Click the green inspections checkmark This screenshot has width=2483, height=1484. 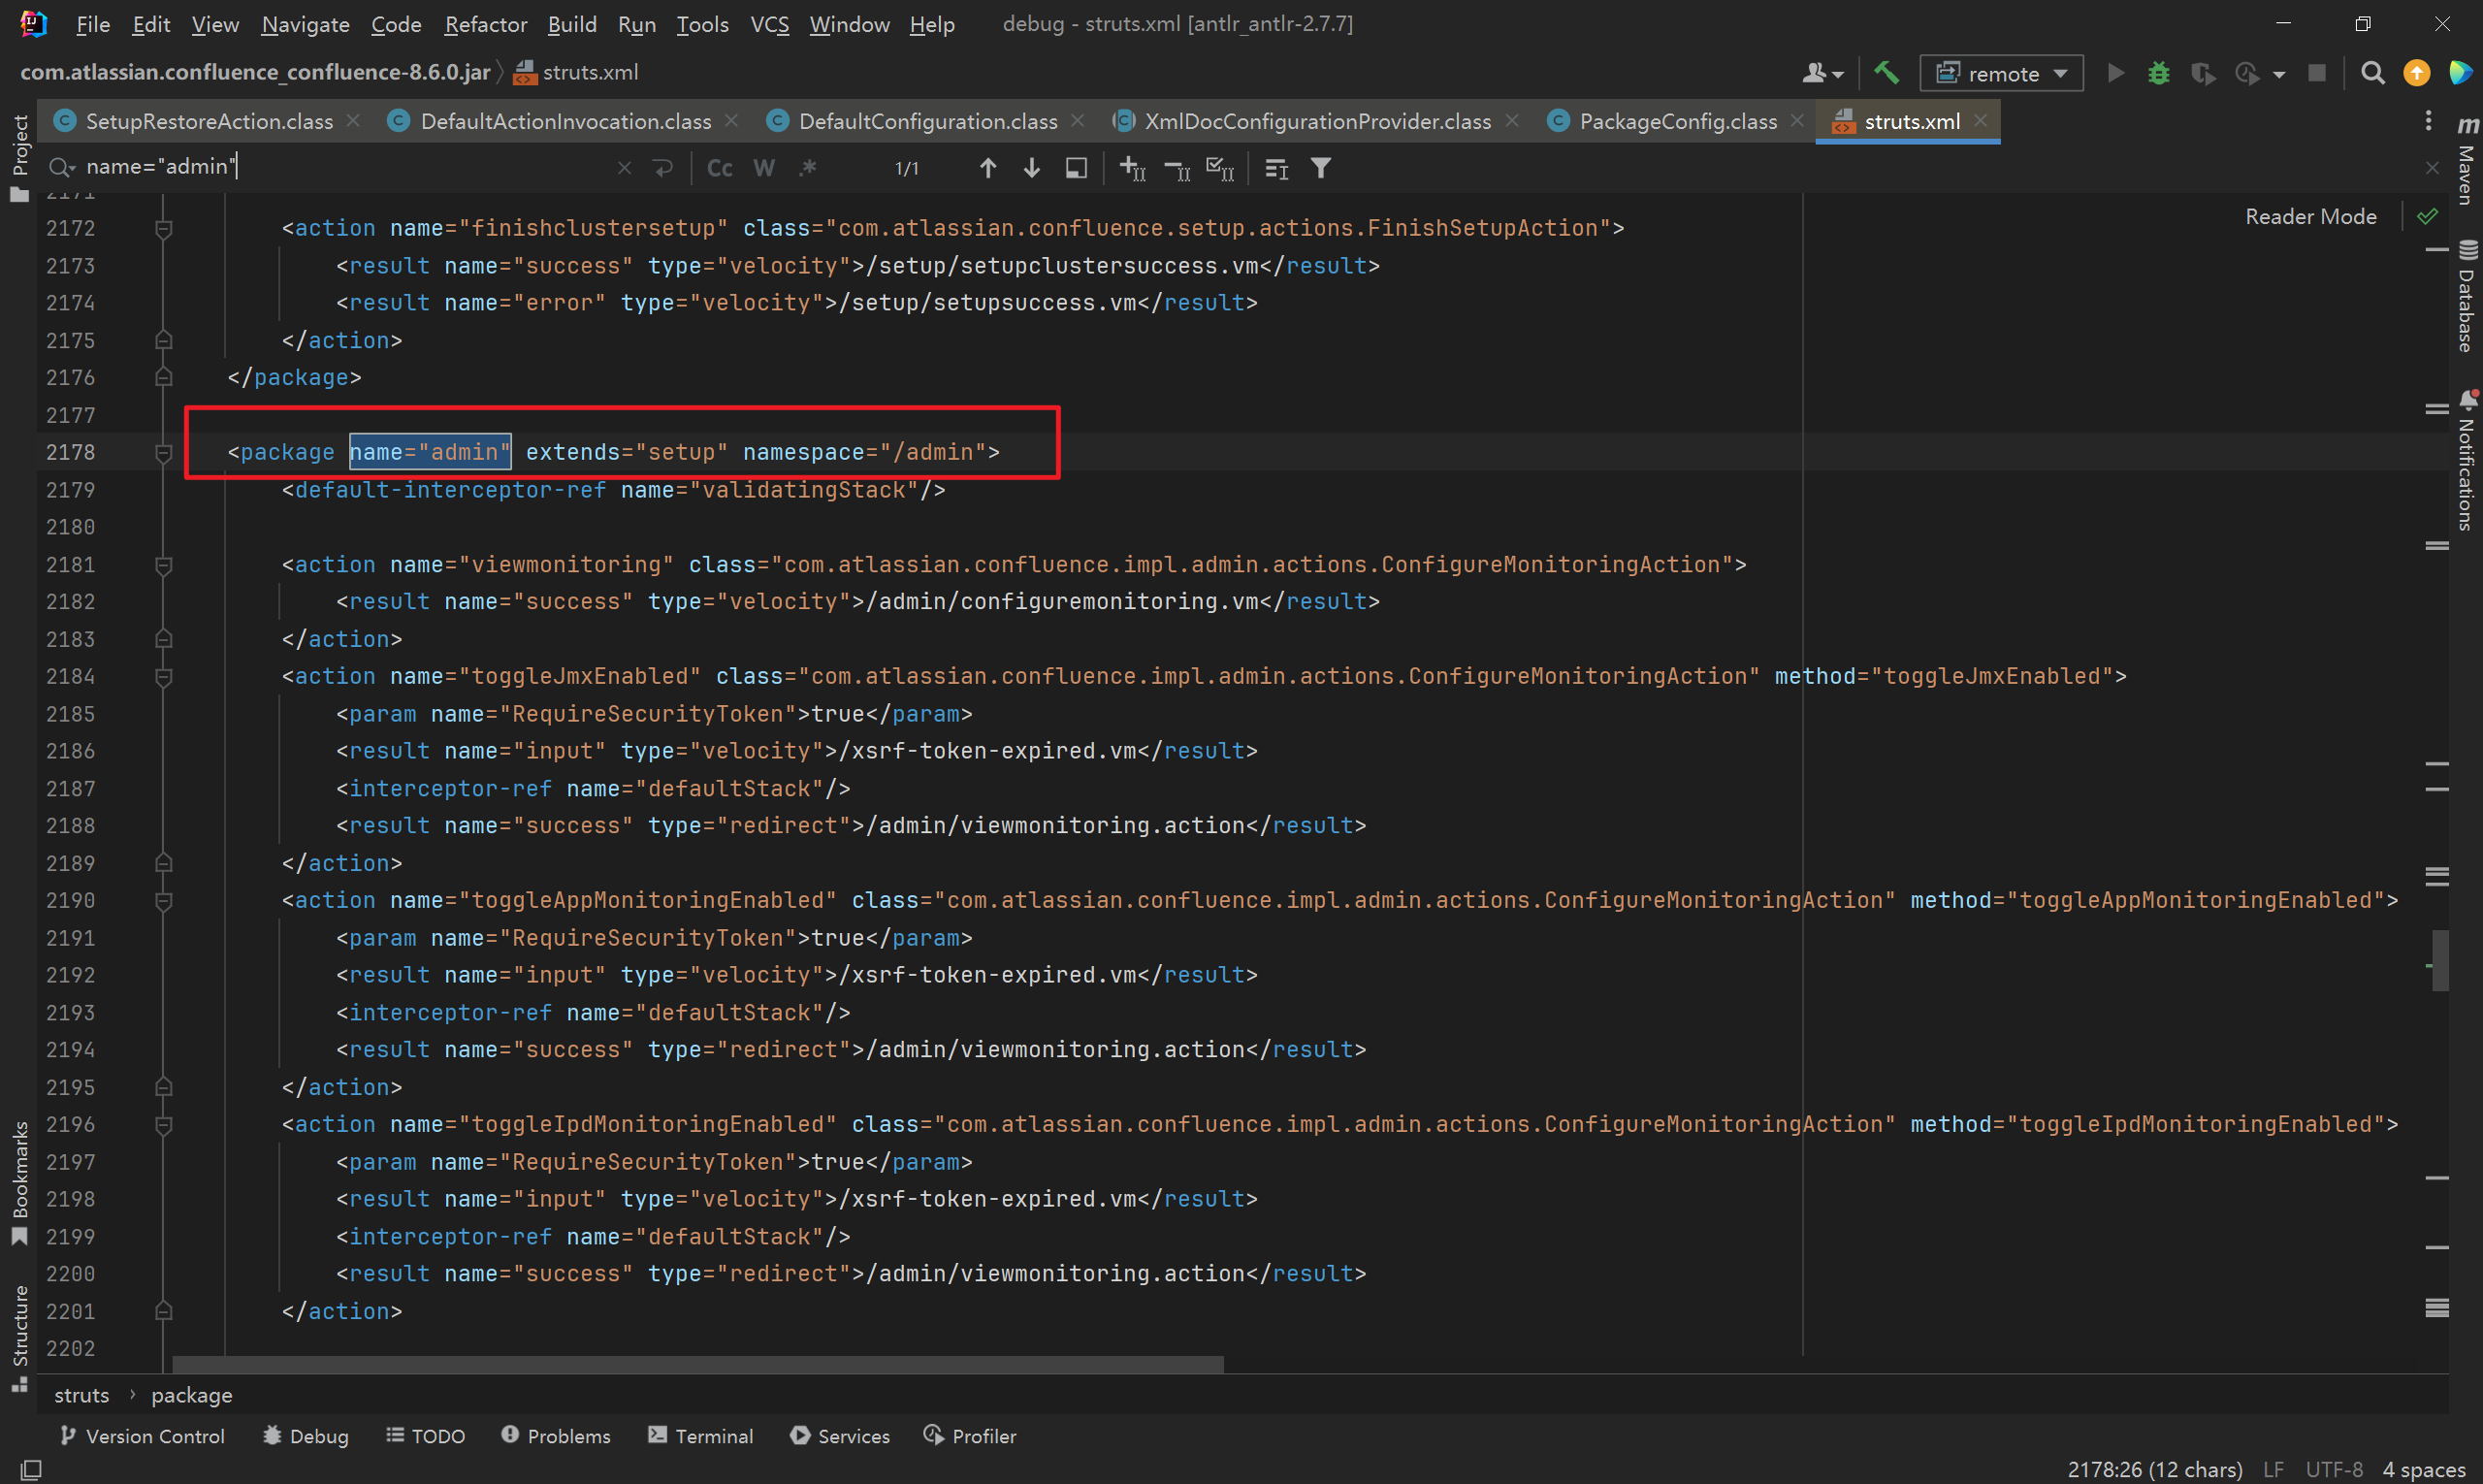(2427, 216)
